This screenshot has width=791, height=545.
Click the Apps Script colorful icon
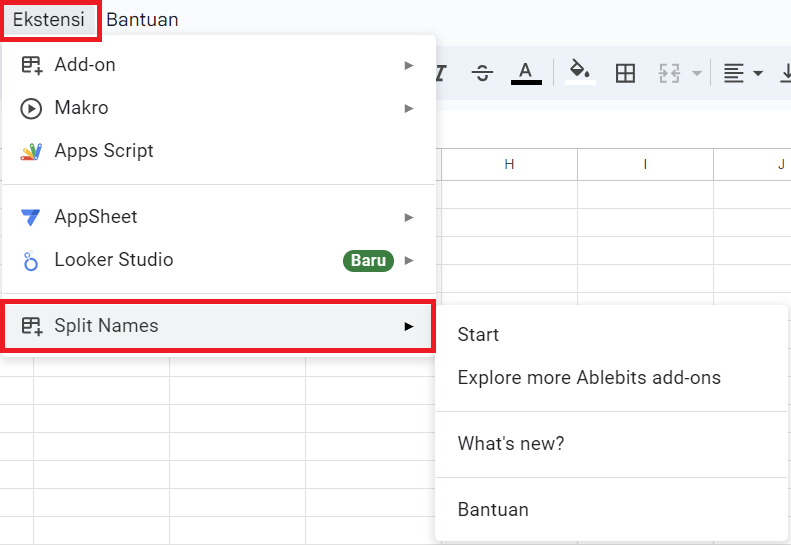click(x=31, y=151)
